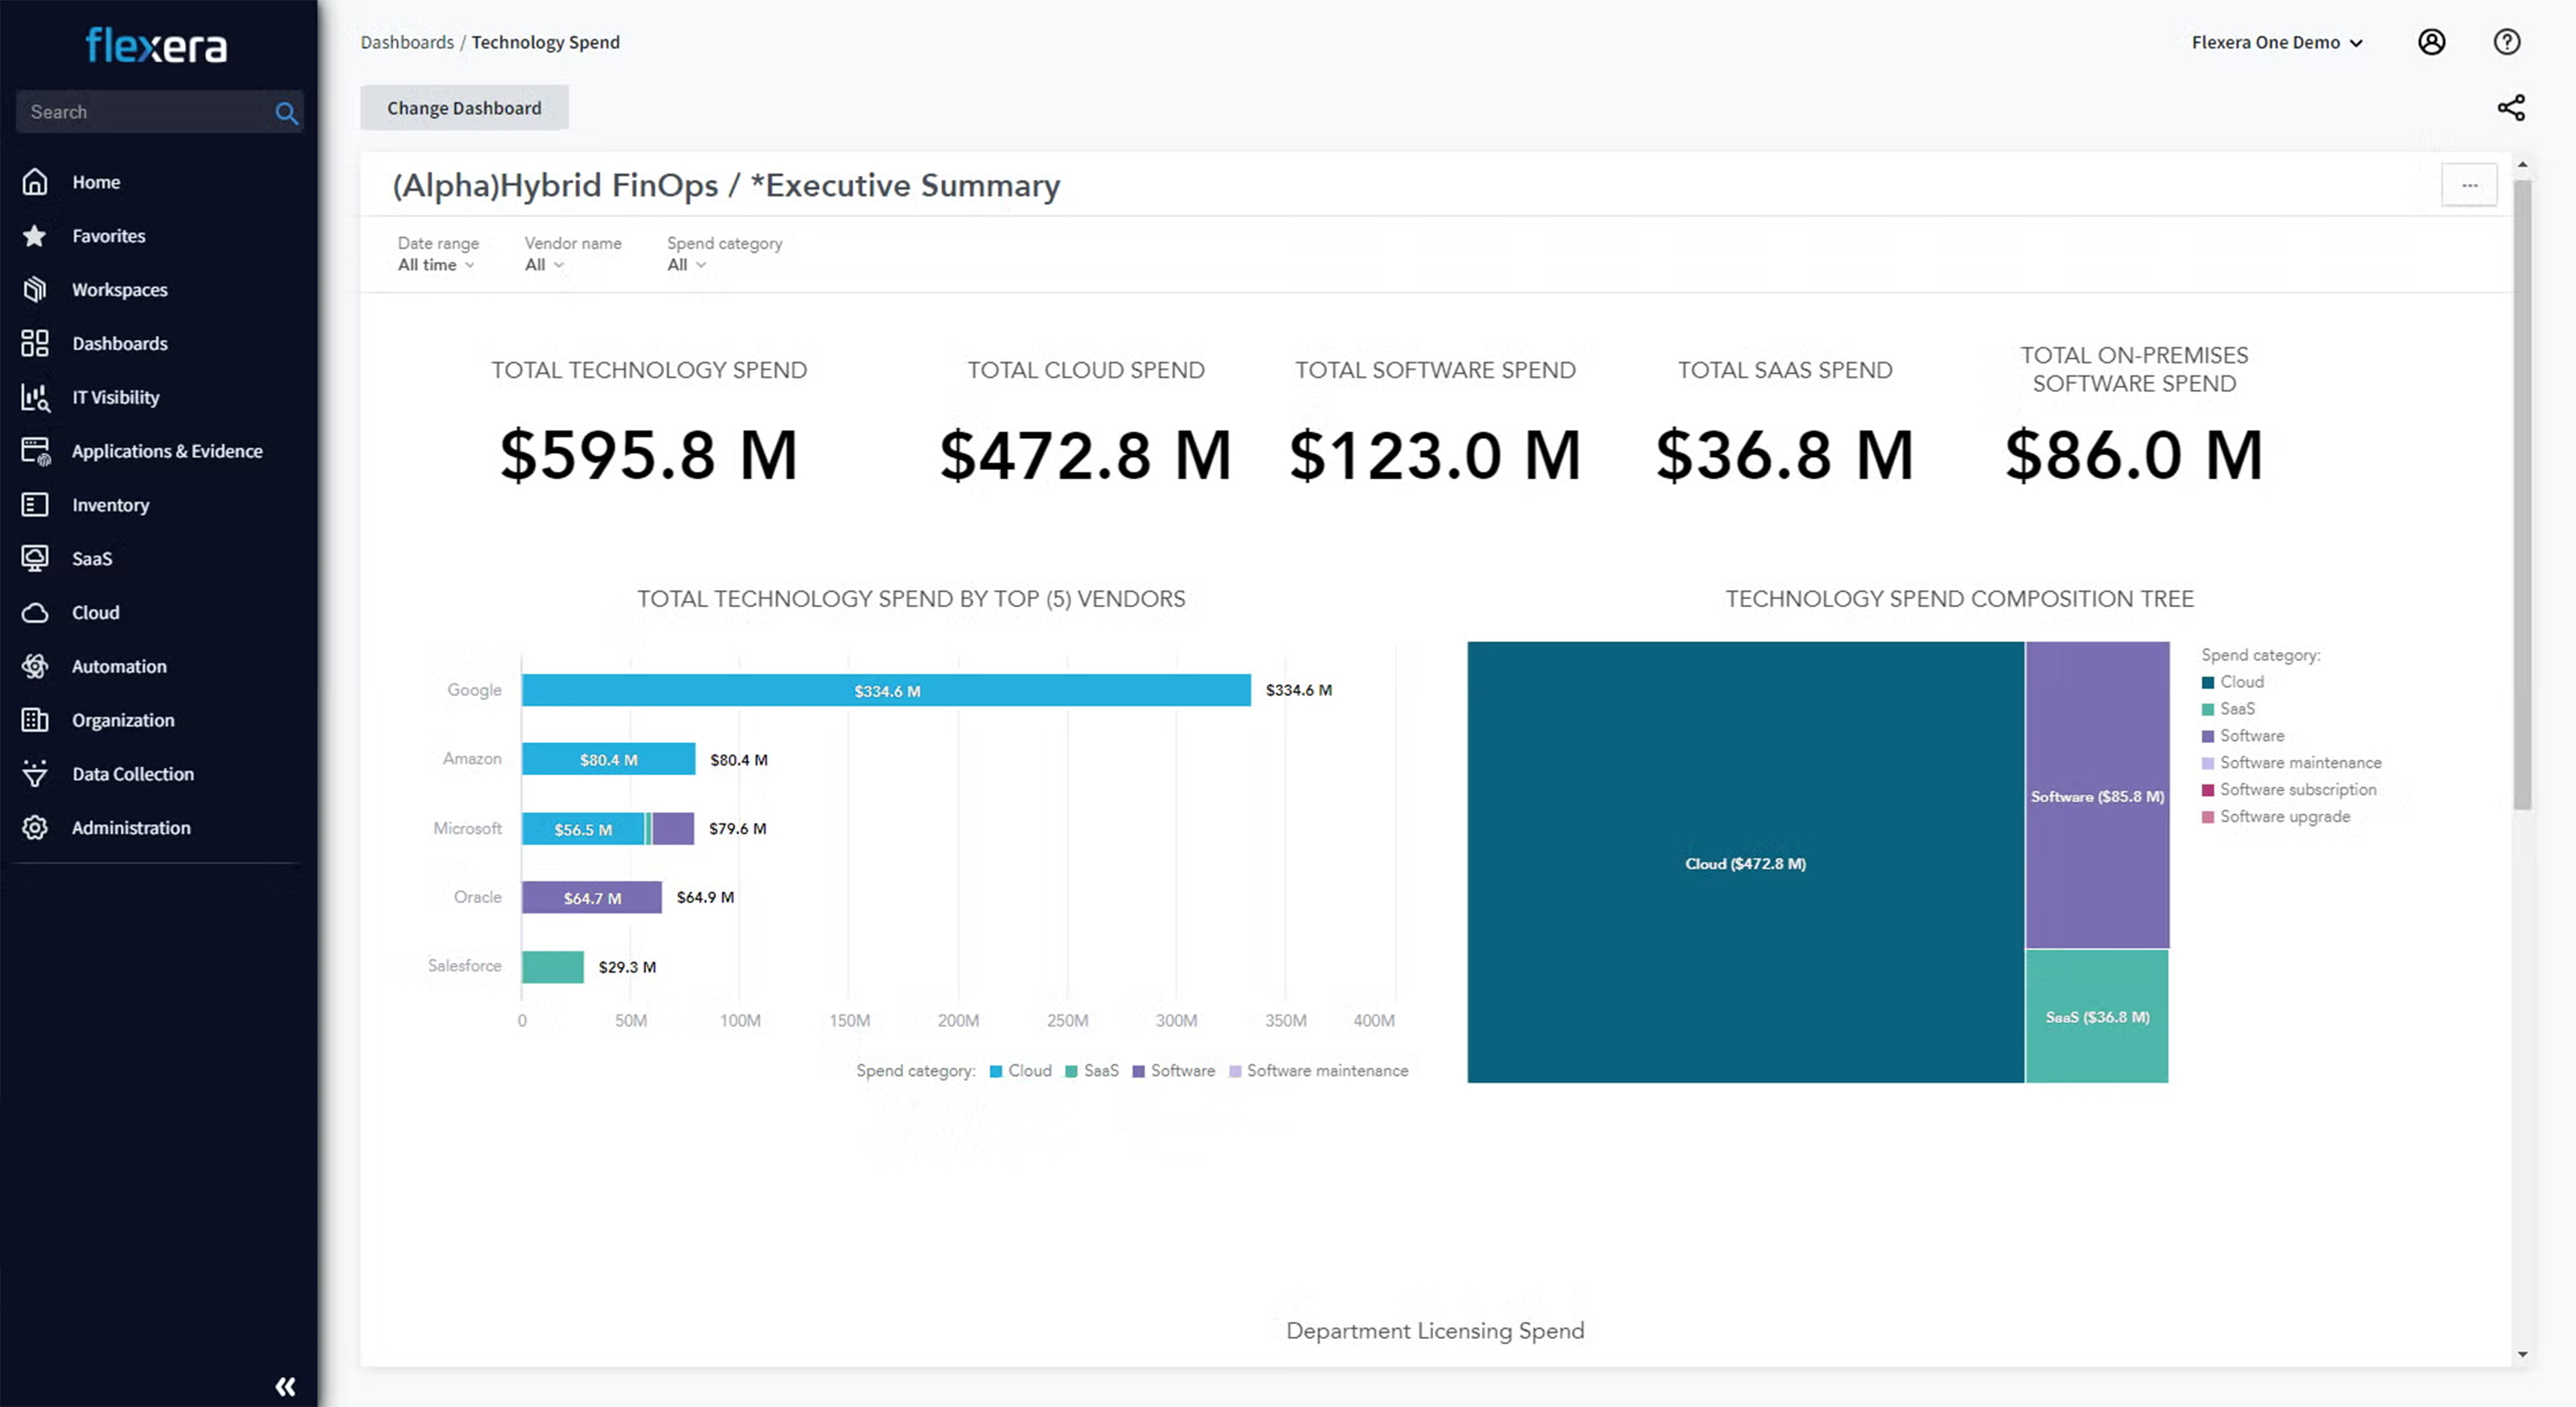Screen dimensions: 2576x1407
Task: Click the IT Visibility chart icon
Action: (x=35, y=398)
